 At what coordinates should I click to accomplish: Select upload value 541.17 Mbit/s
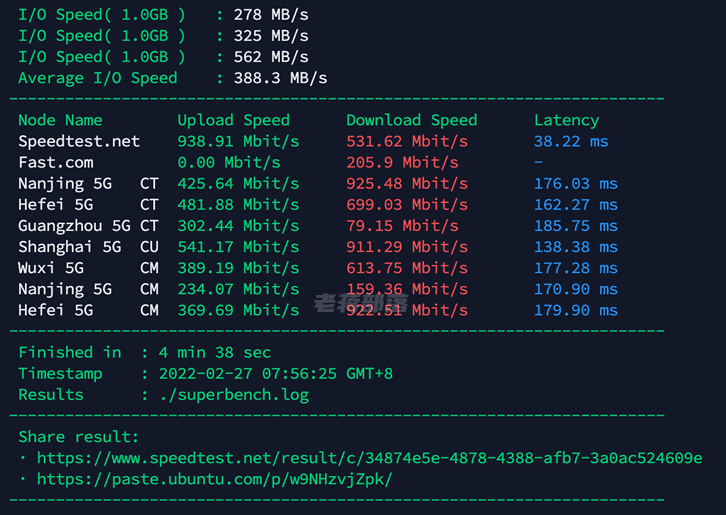pyautogui.click(x=238, y=247)
